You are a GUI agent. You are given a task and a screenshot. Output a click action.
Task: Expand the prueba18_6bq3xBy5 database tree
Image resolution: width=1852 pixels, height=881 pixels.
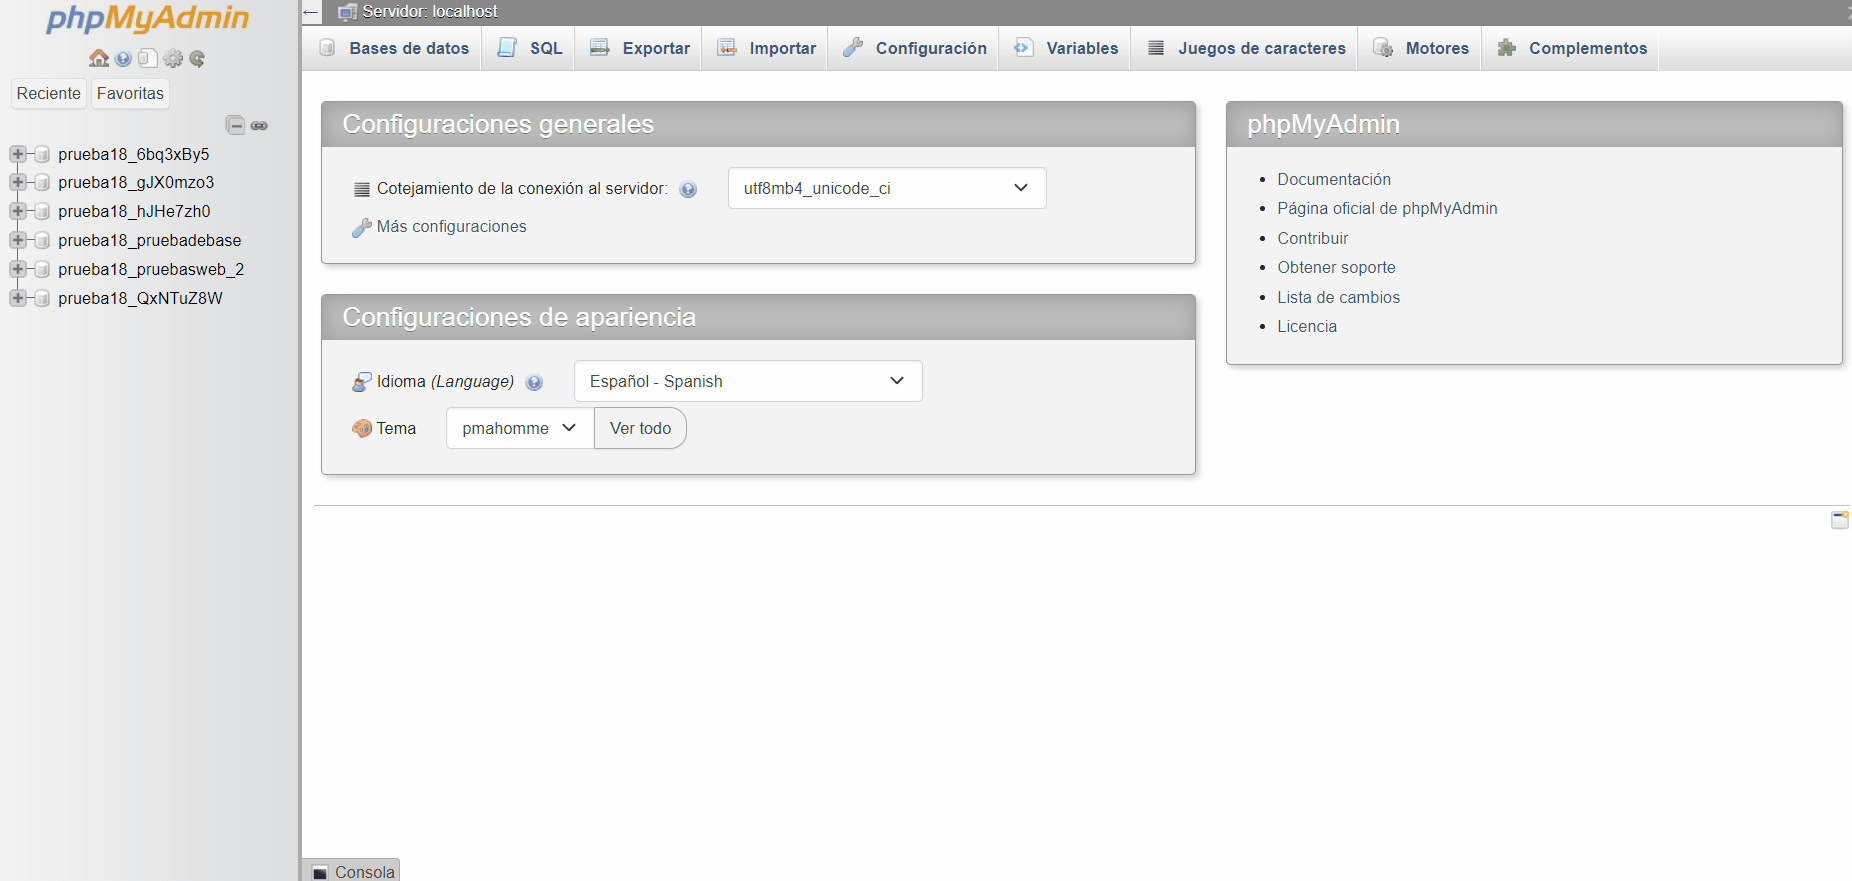pyautogui.click(x=17, y=154)
